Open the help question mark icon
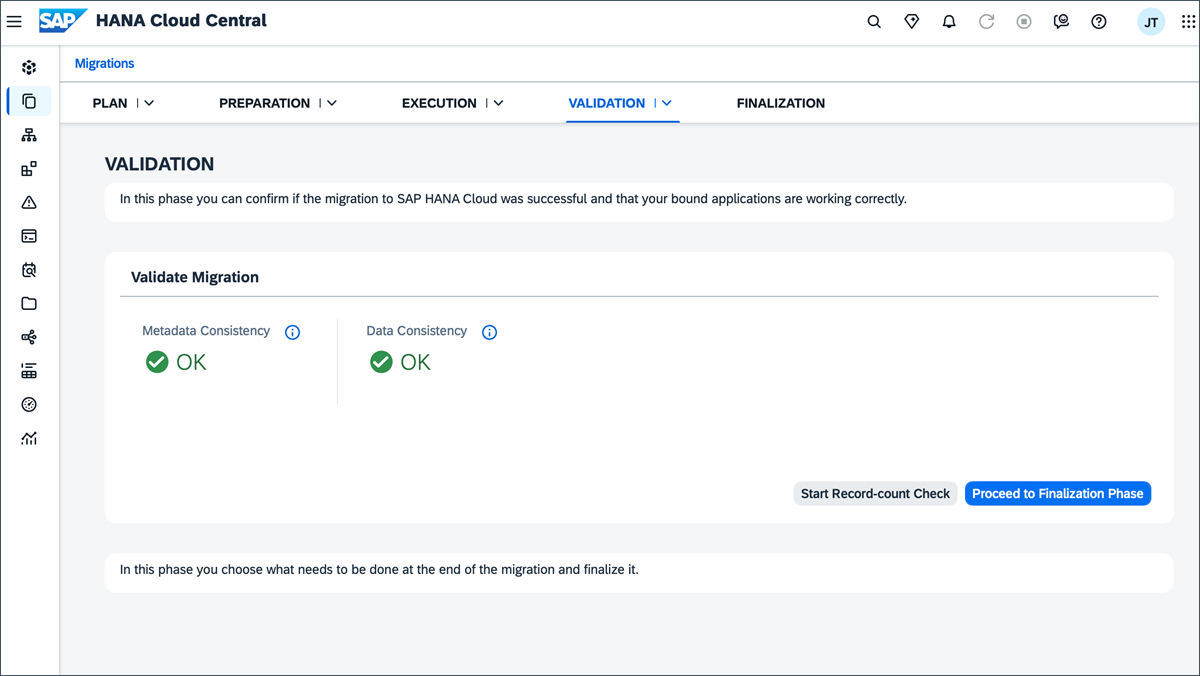 [x=1099, y=22]
